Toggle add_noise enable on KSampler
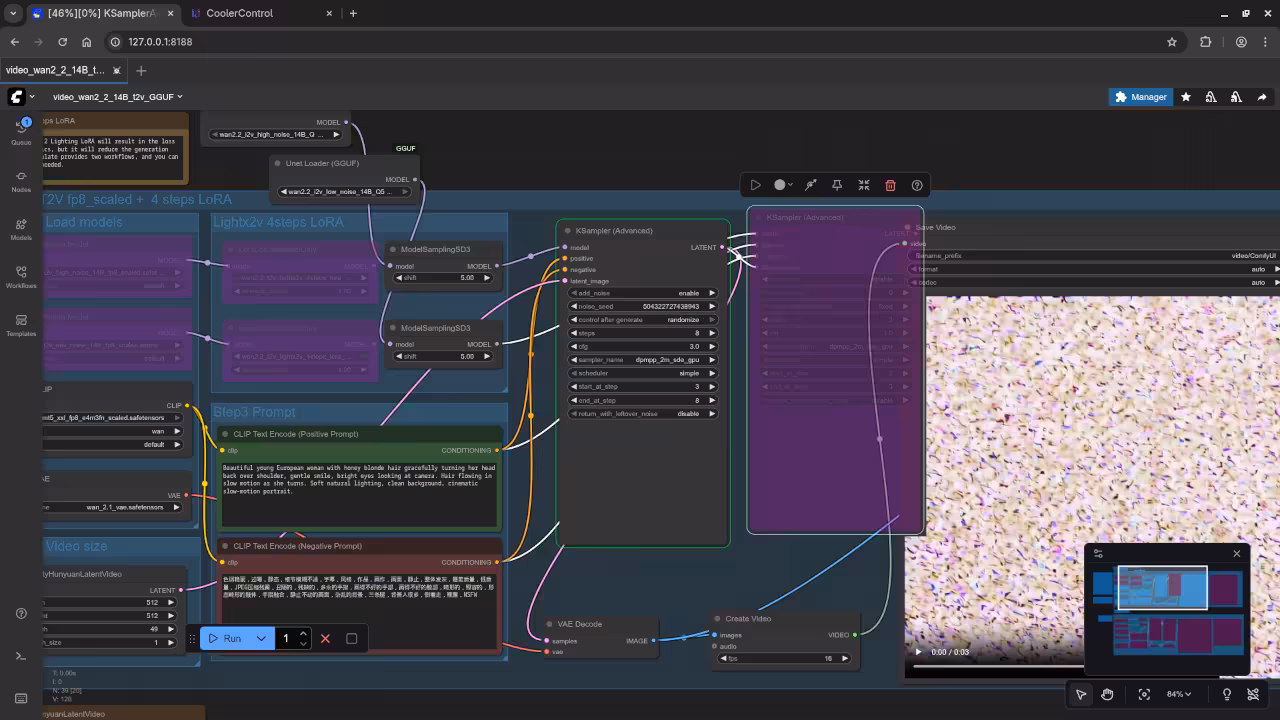This screenshot has width=1280, height=720. tap(642, 293)
